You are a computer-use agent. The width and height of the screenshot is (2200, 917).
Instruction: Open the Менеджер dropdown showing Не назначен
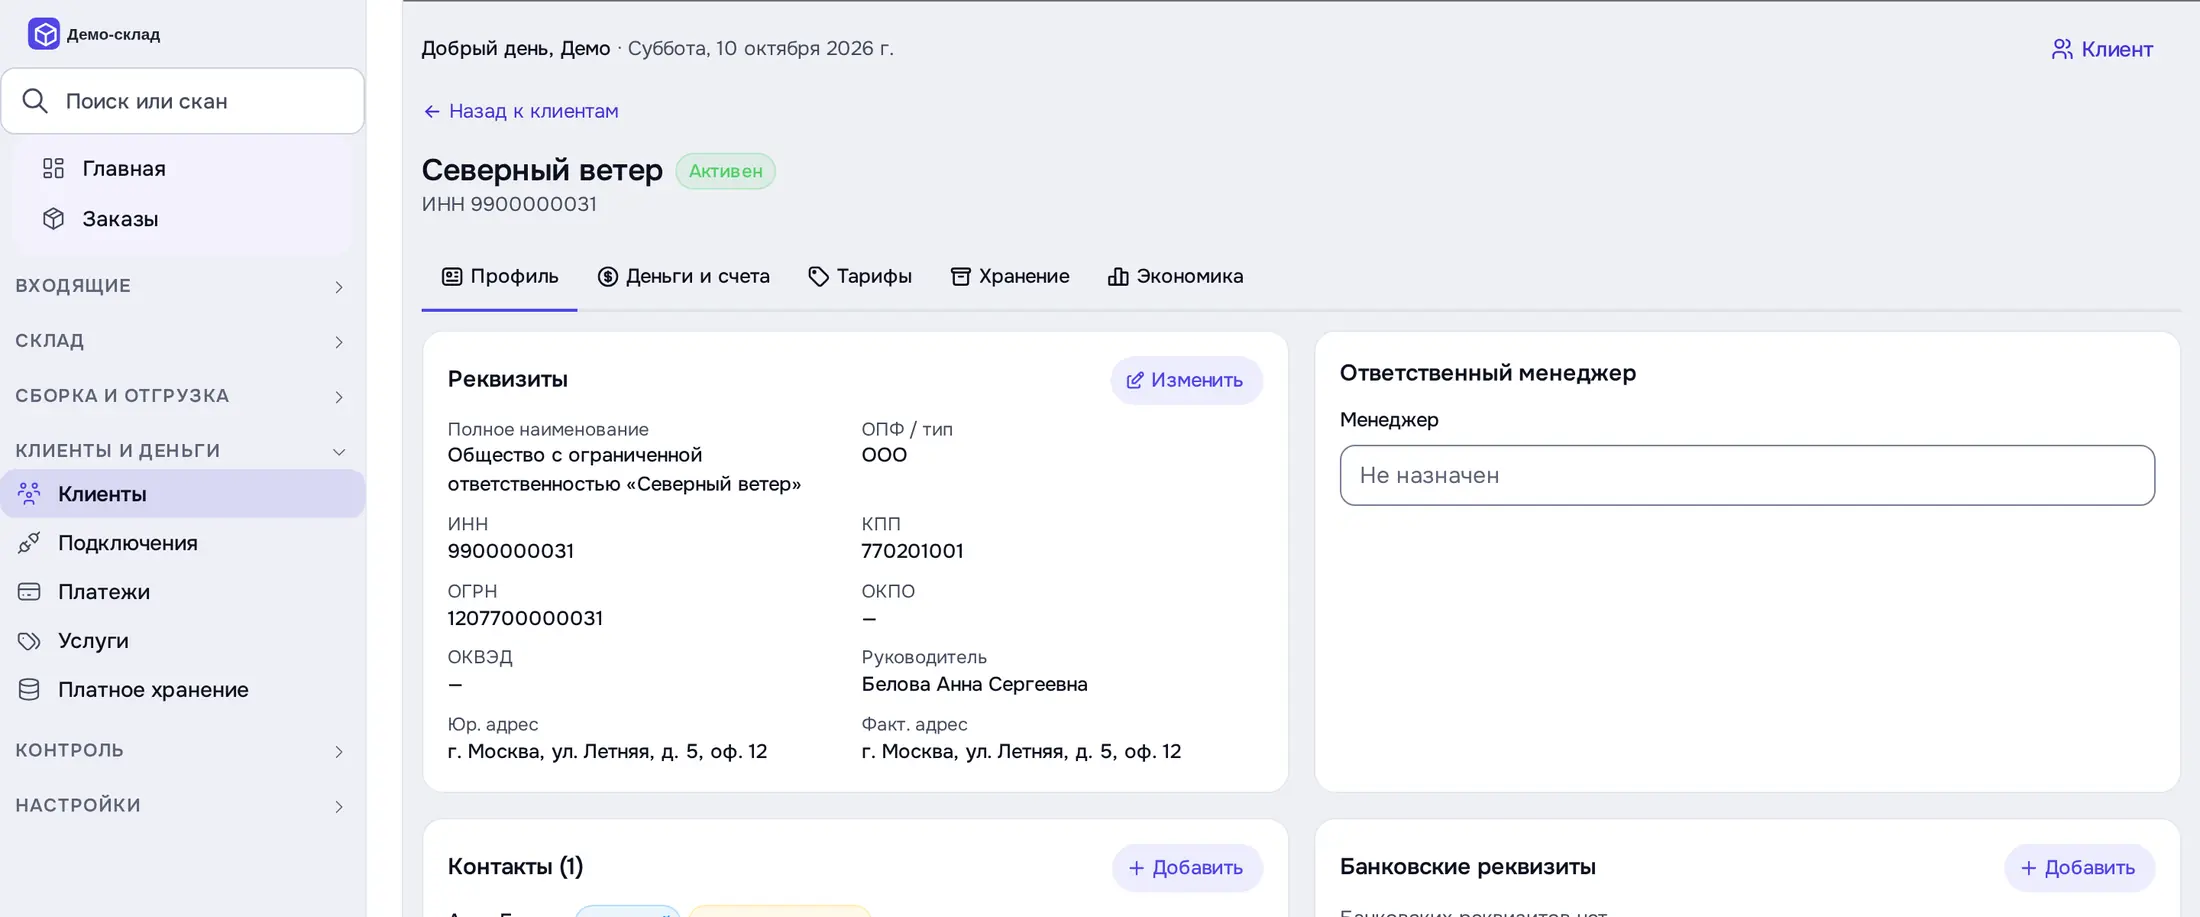click(x=1747, y=475)
